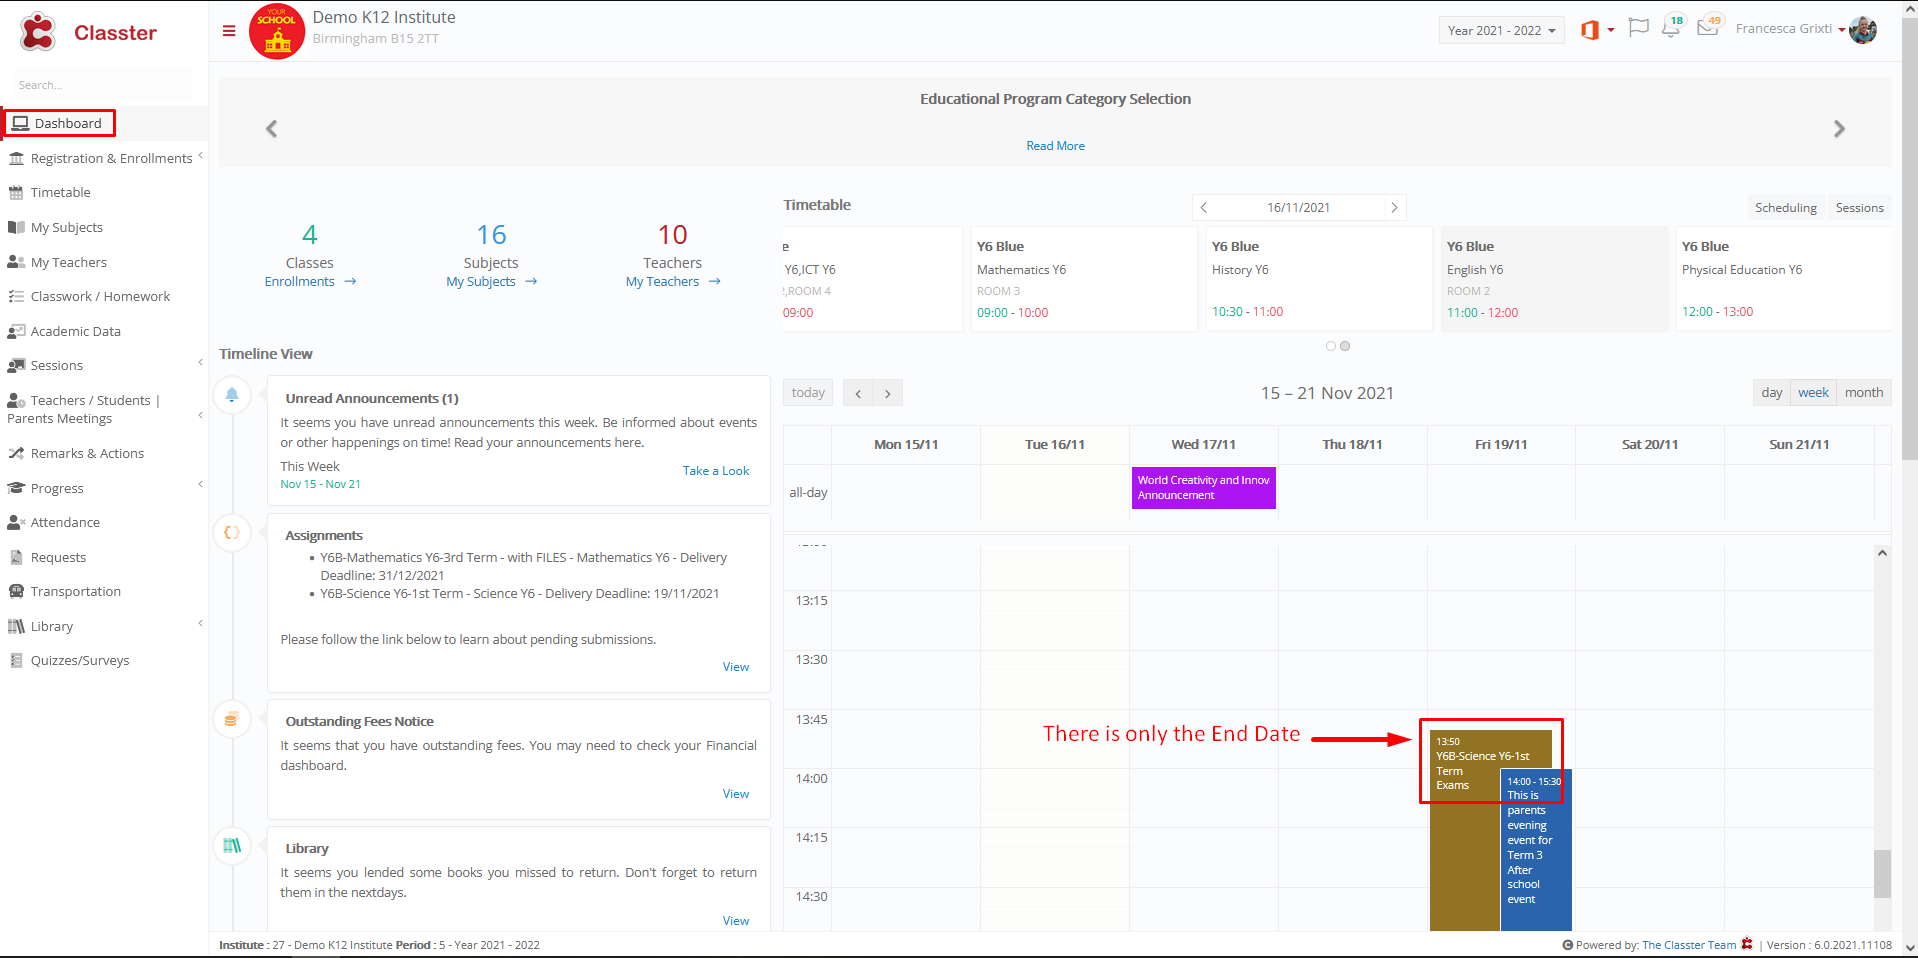Switch calendar to day view
This screenshot has width=1918, height=958.
(x=1771, y=393)
